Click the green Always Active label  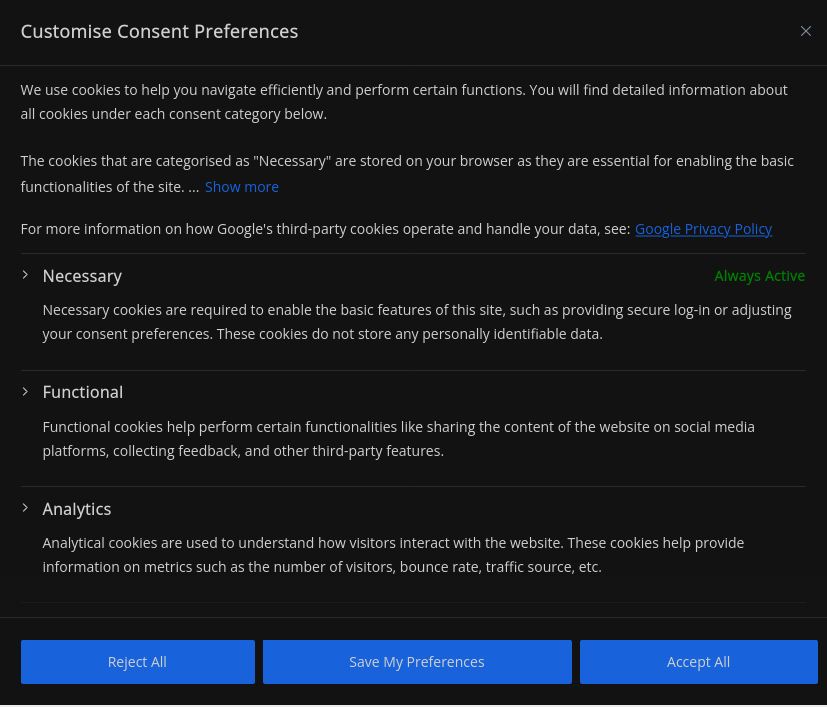759,276
